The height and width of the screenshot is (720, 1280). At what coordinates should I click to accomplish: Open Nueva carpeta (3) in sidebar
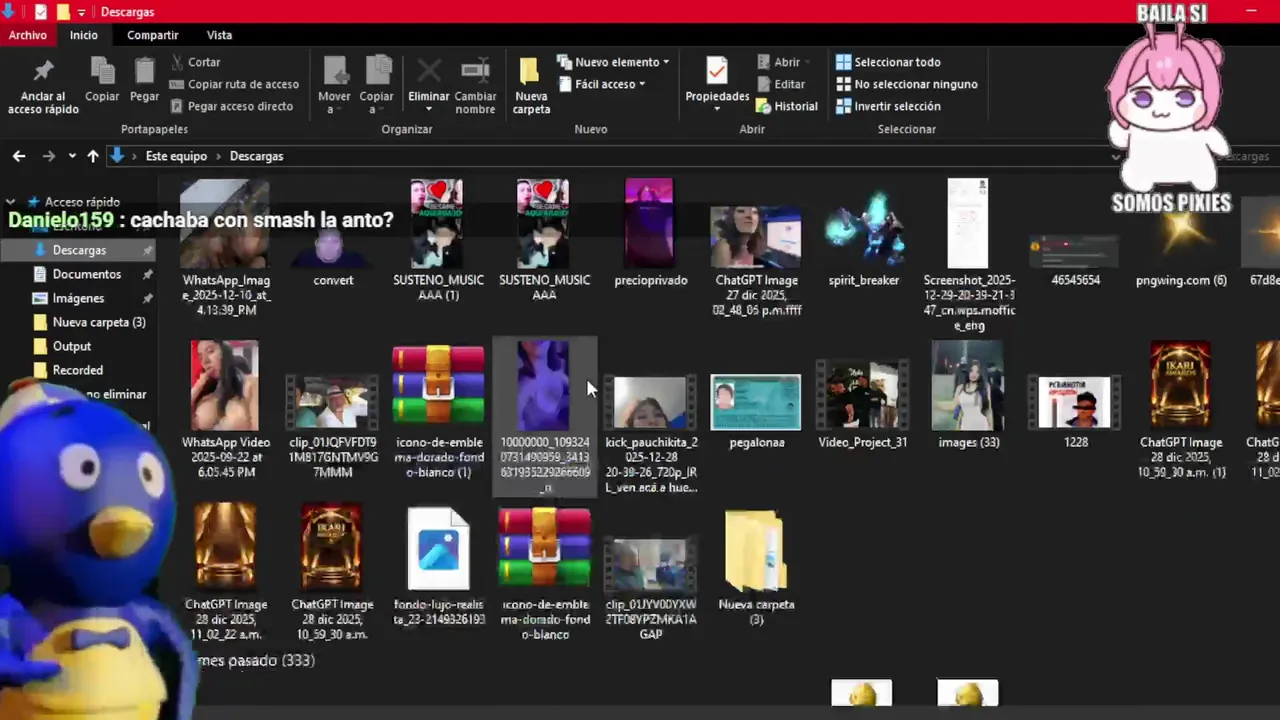click(99, 322)
